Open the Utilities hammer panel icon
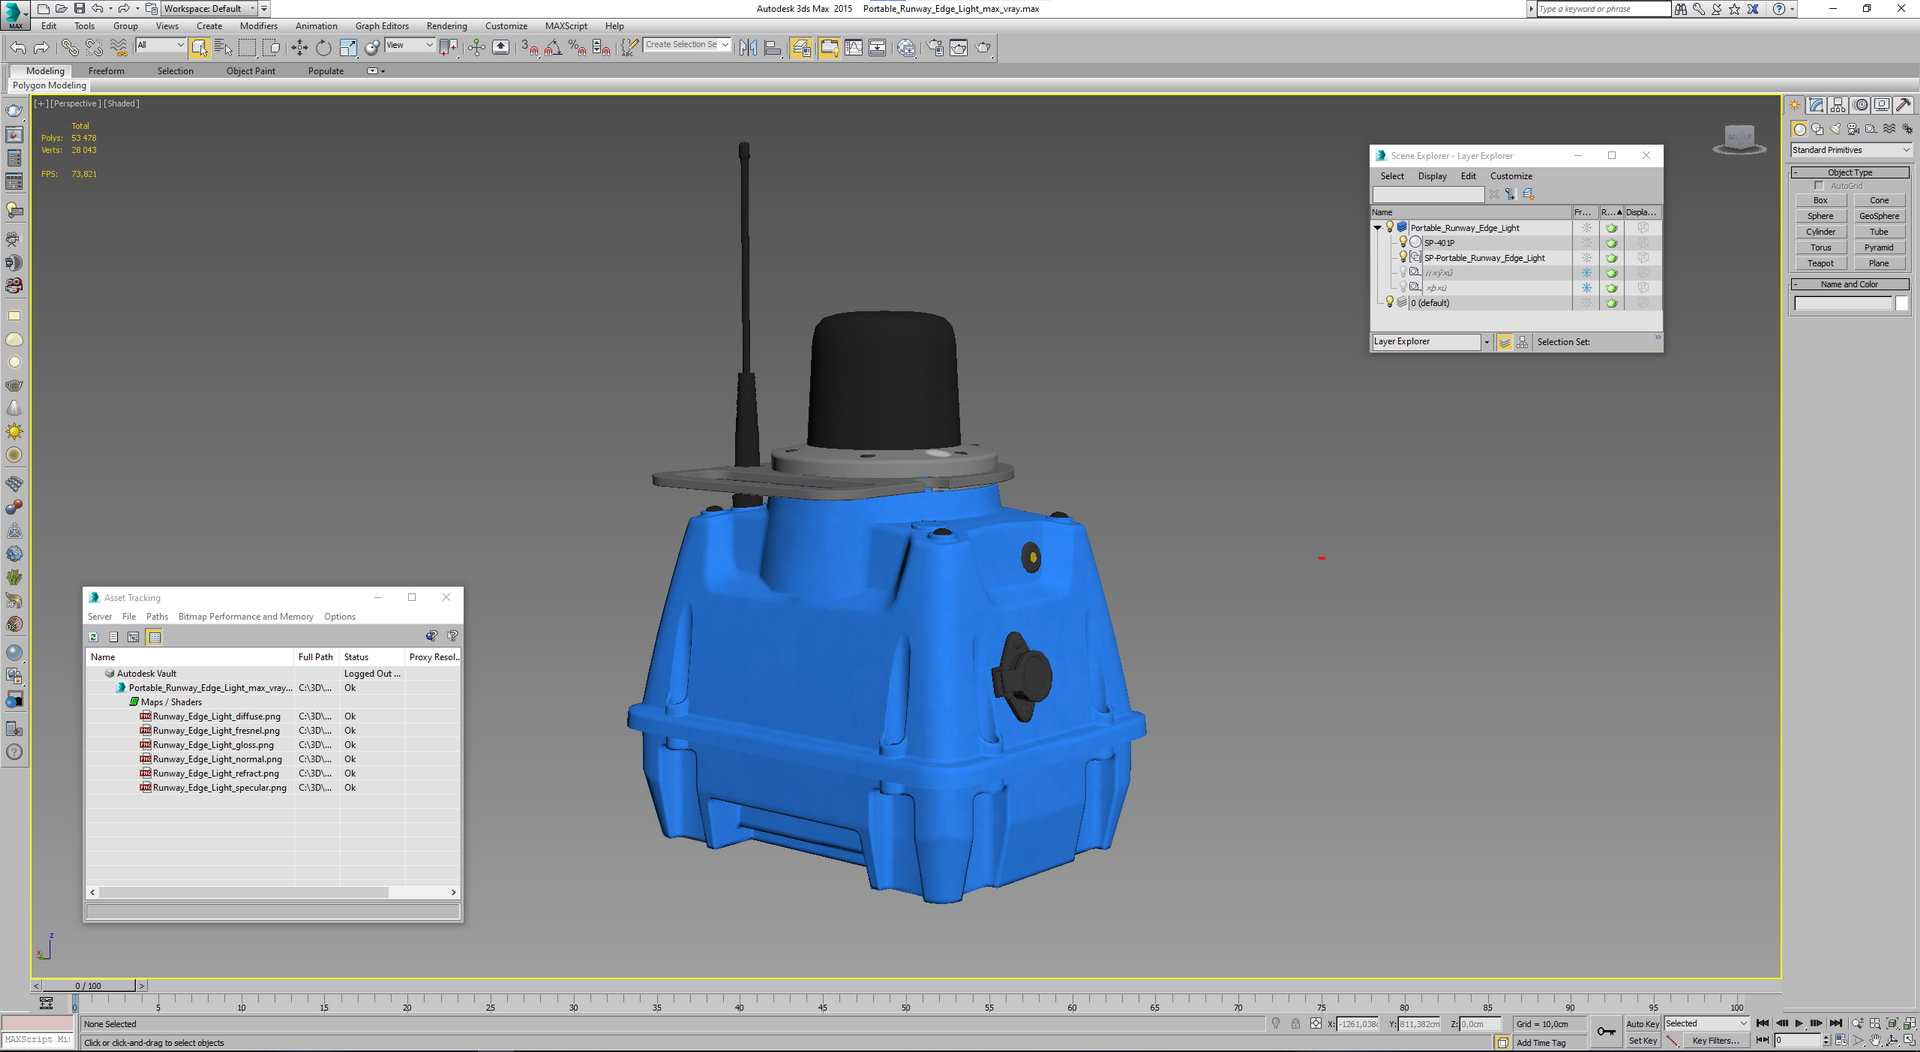Image resolution: width=1920 pixels, height=1052 pixels. (1904, 105)
